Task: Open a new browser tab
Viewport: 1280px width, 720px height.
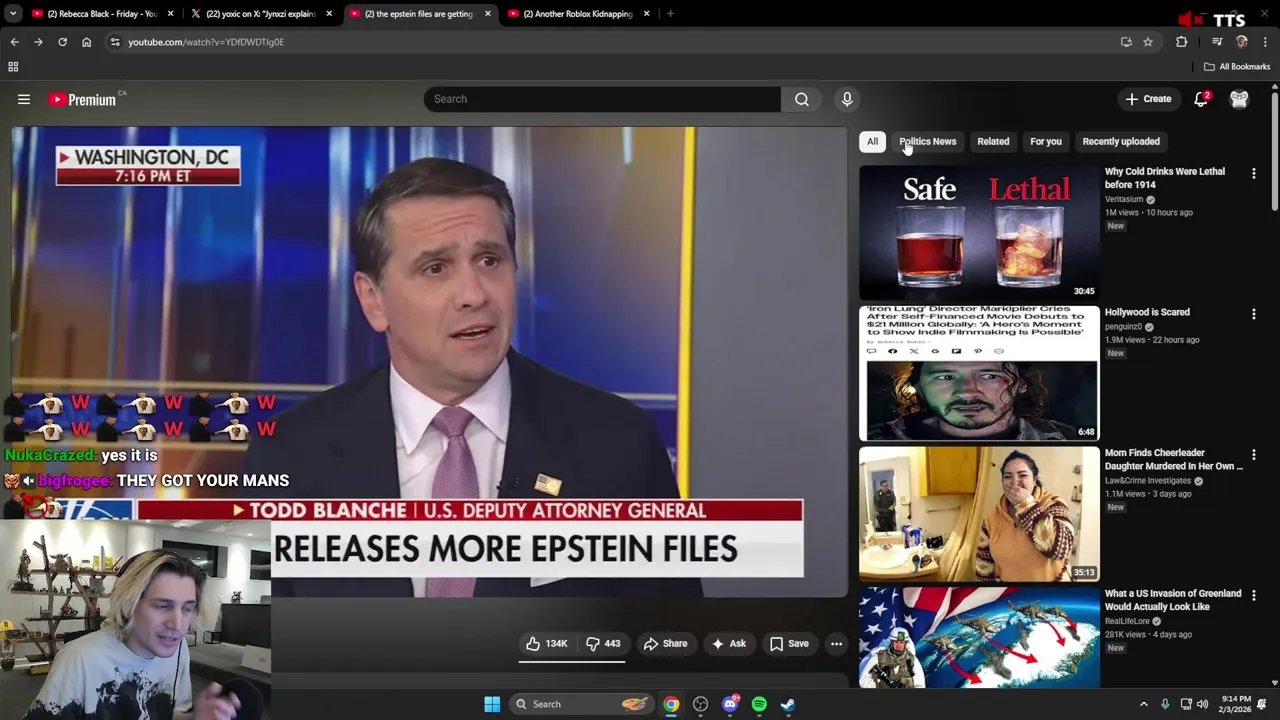Action: point(670,14)
